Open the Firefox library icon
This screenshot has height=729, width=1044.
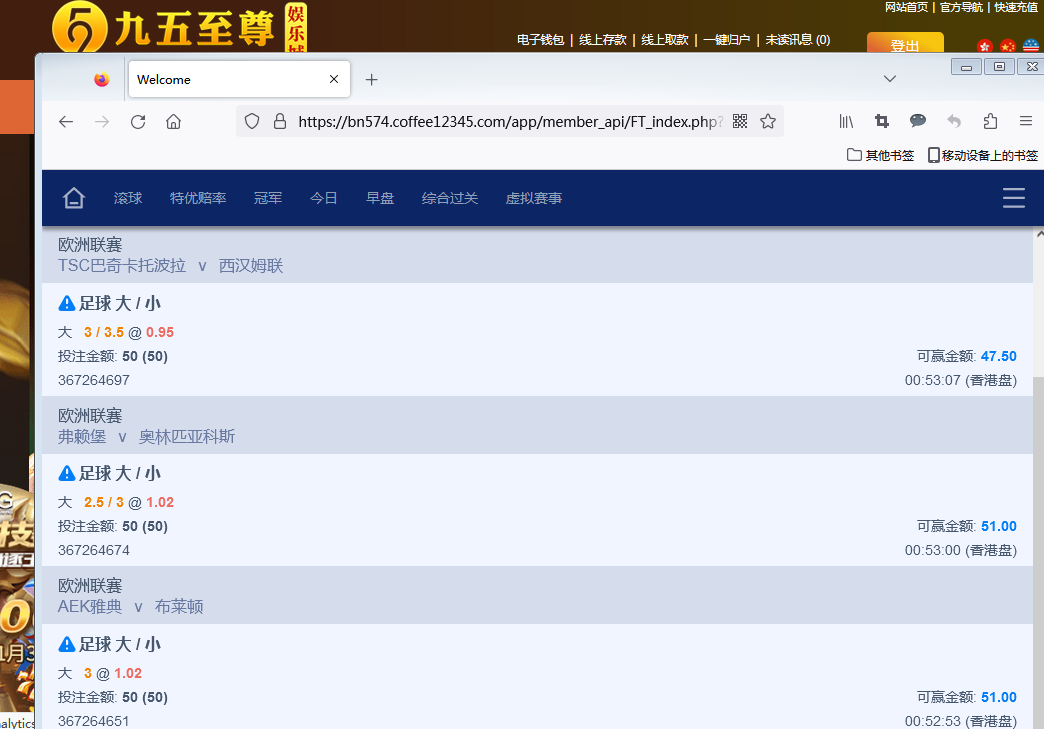tap(846, 121)
